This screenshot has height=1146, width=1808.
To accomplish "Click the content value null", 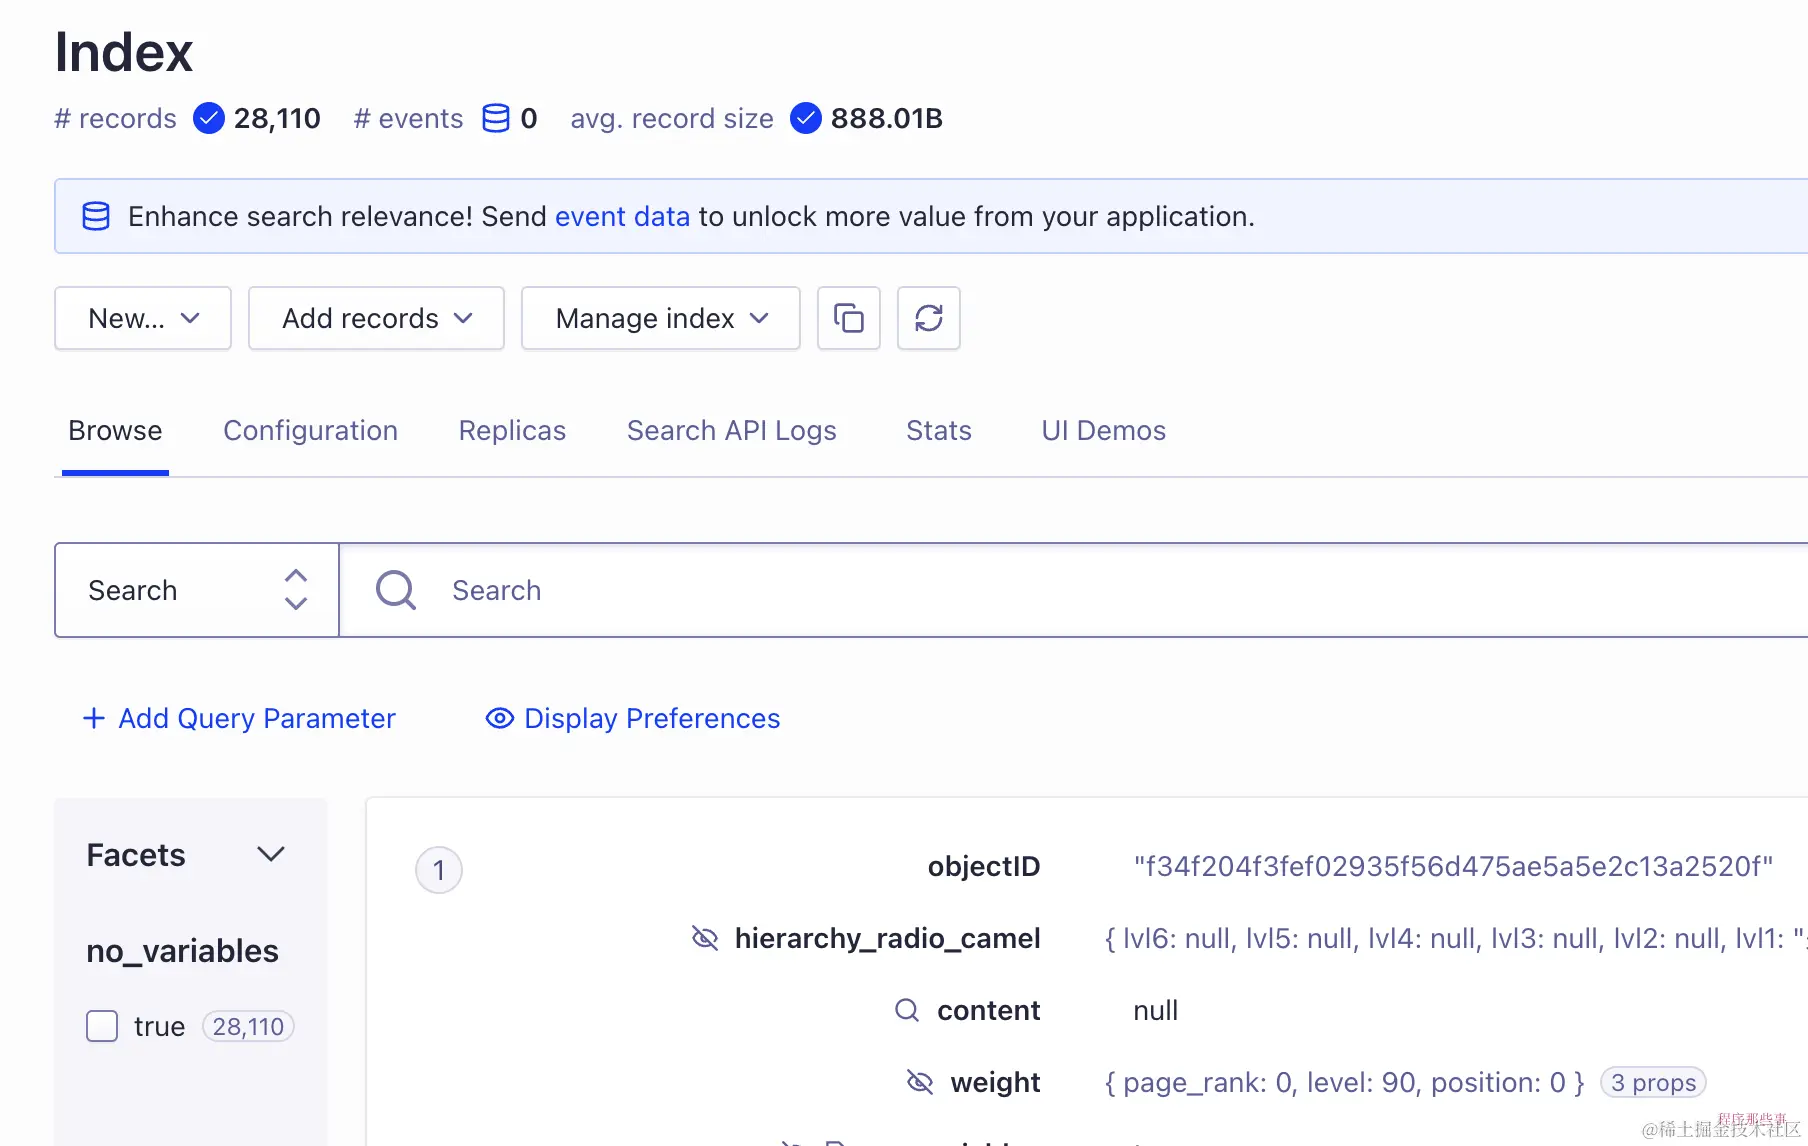I will pyautogui.click(x=1156, y=1010).
